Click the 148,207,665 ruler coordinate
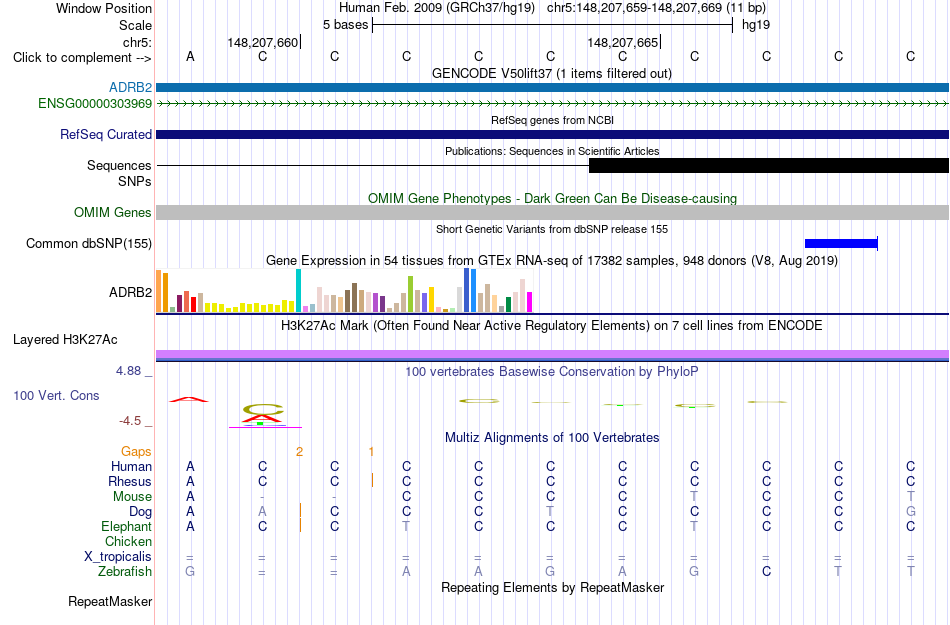 tap(622, 42)
